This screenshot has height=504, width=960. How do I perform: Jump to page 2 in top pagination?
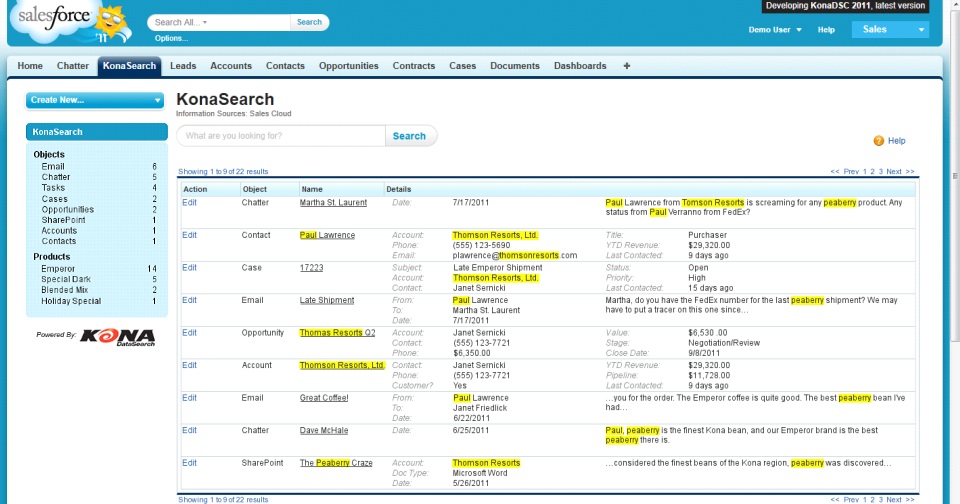click(x=872, y=171)
